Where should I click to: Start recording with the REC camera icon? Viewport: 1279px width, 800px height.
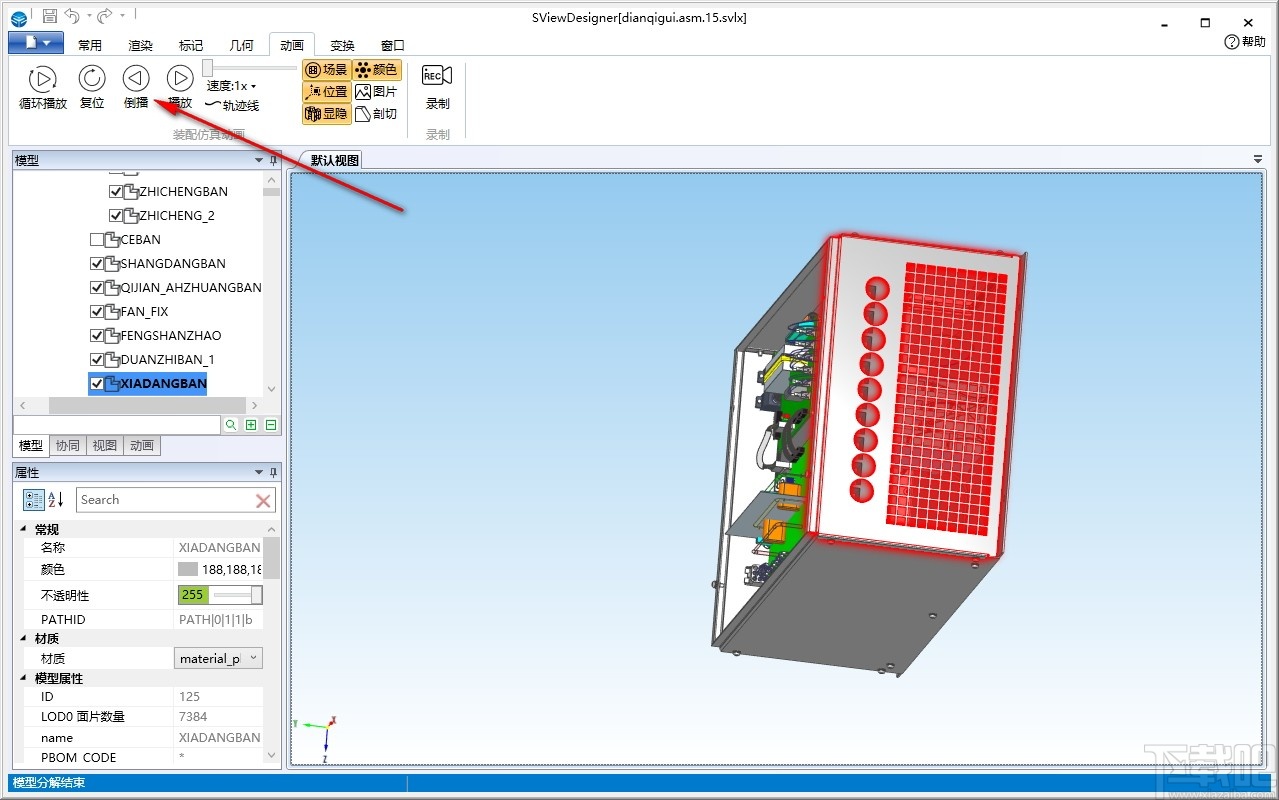[437, 77]
